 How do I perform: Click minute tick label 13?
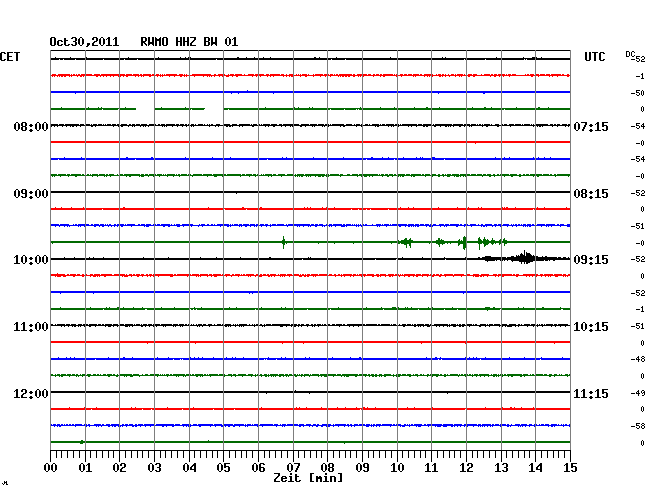[x=501, y=467]
